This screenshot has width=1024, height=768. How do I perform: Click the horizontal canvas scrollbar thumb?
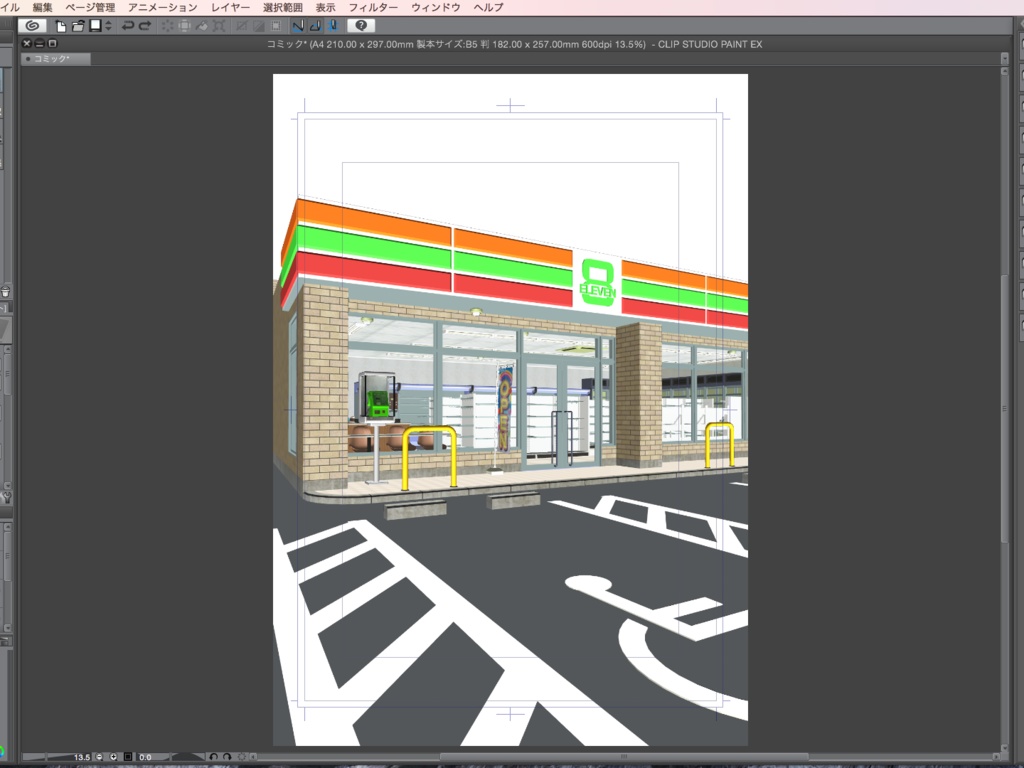pyautogui.click(x=624, y=757)
